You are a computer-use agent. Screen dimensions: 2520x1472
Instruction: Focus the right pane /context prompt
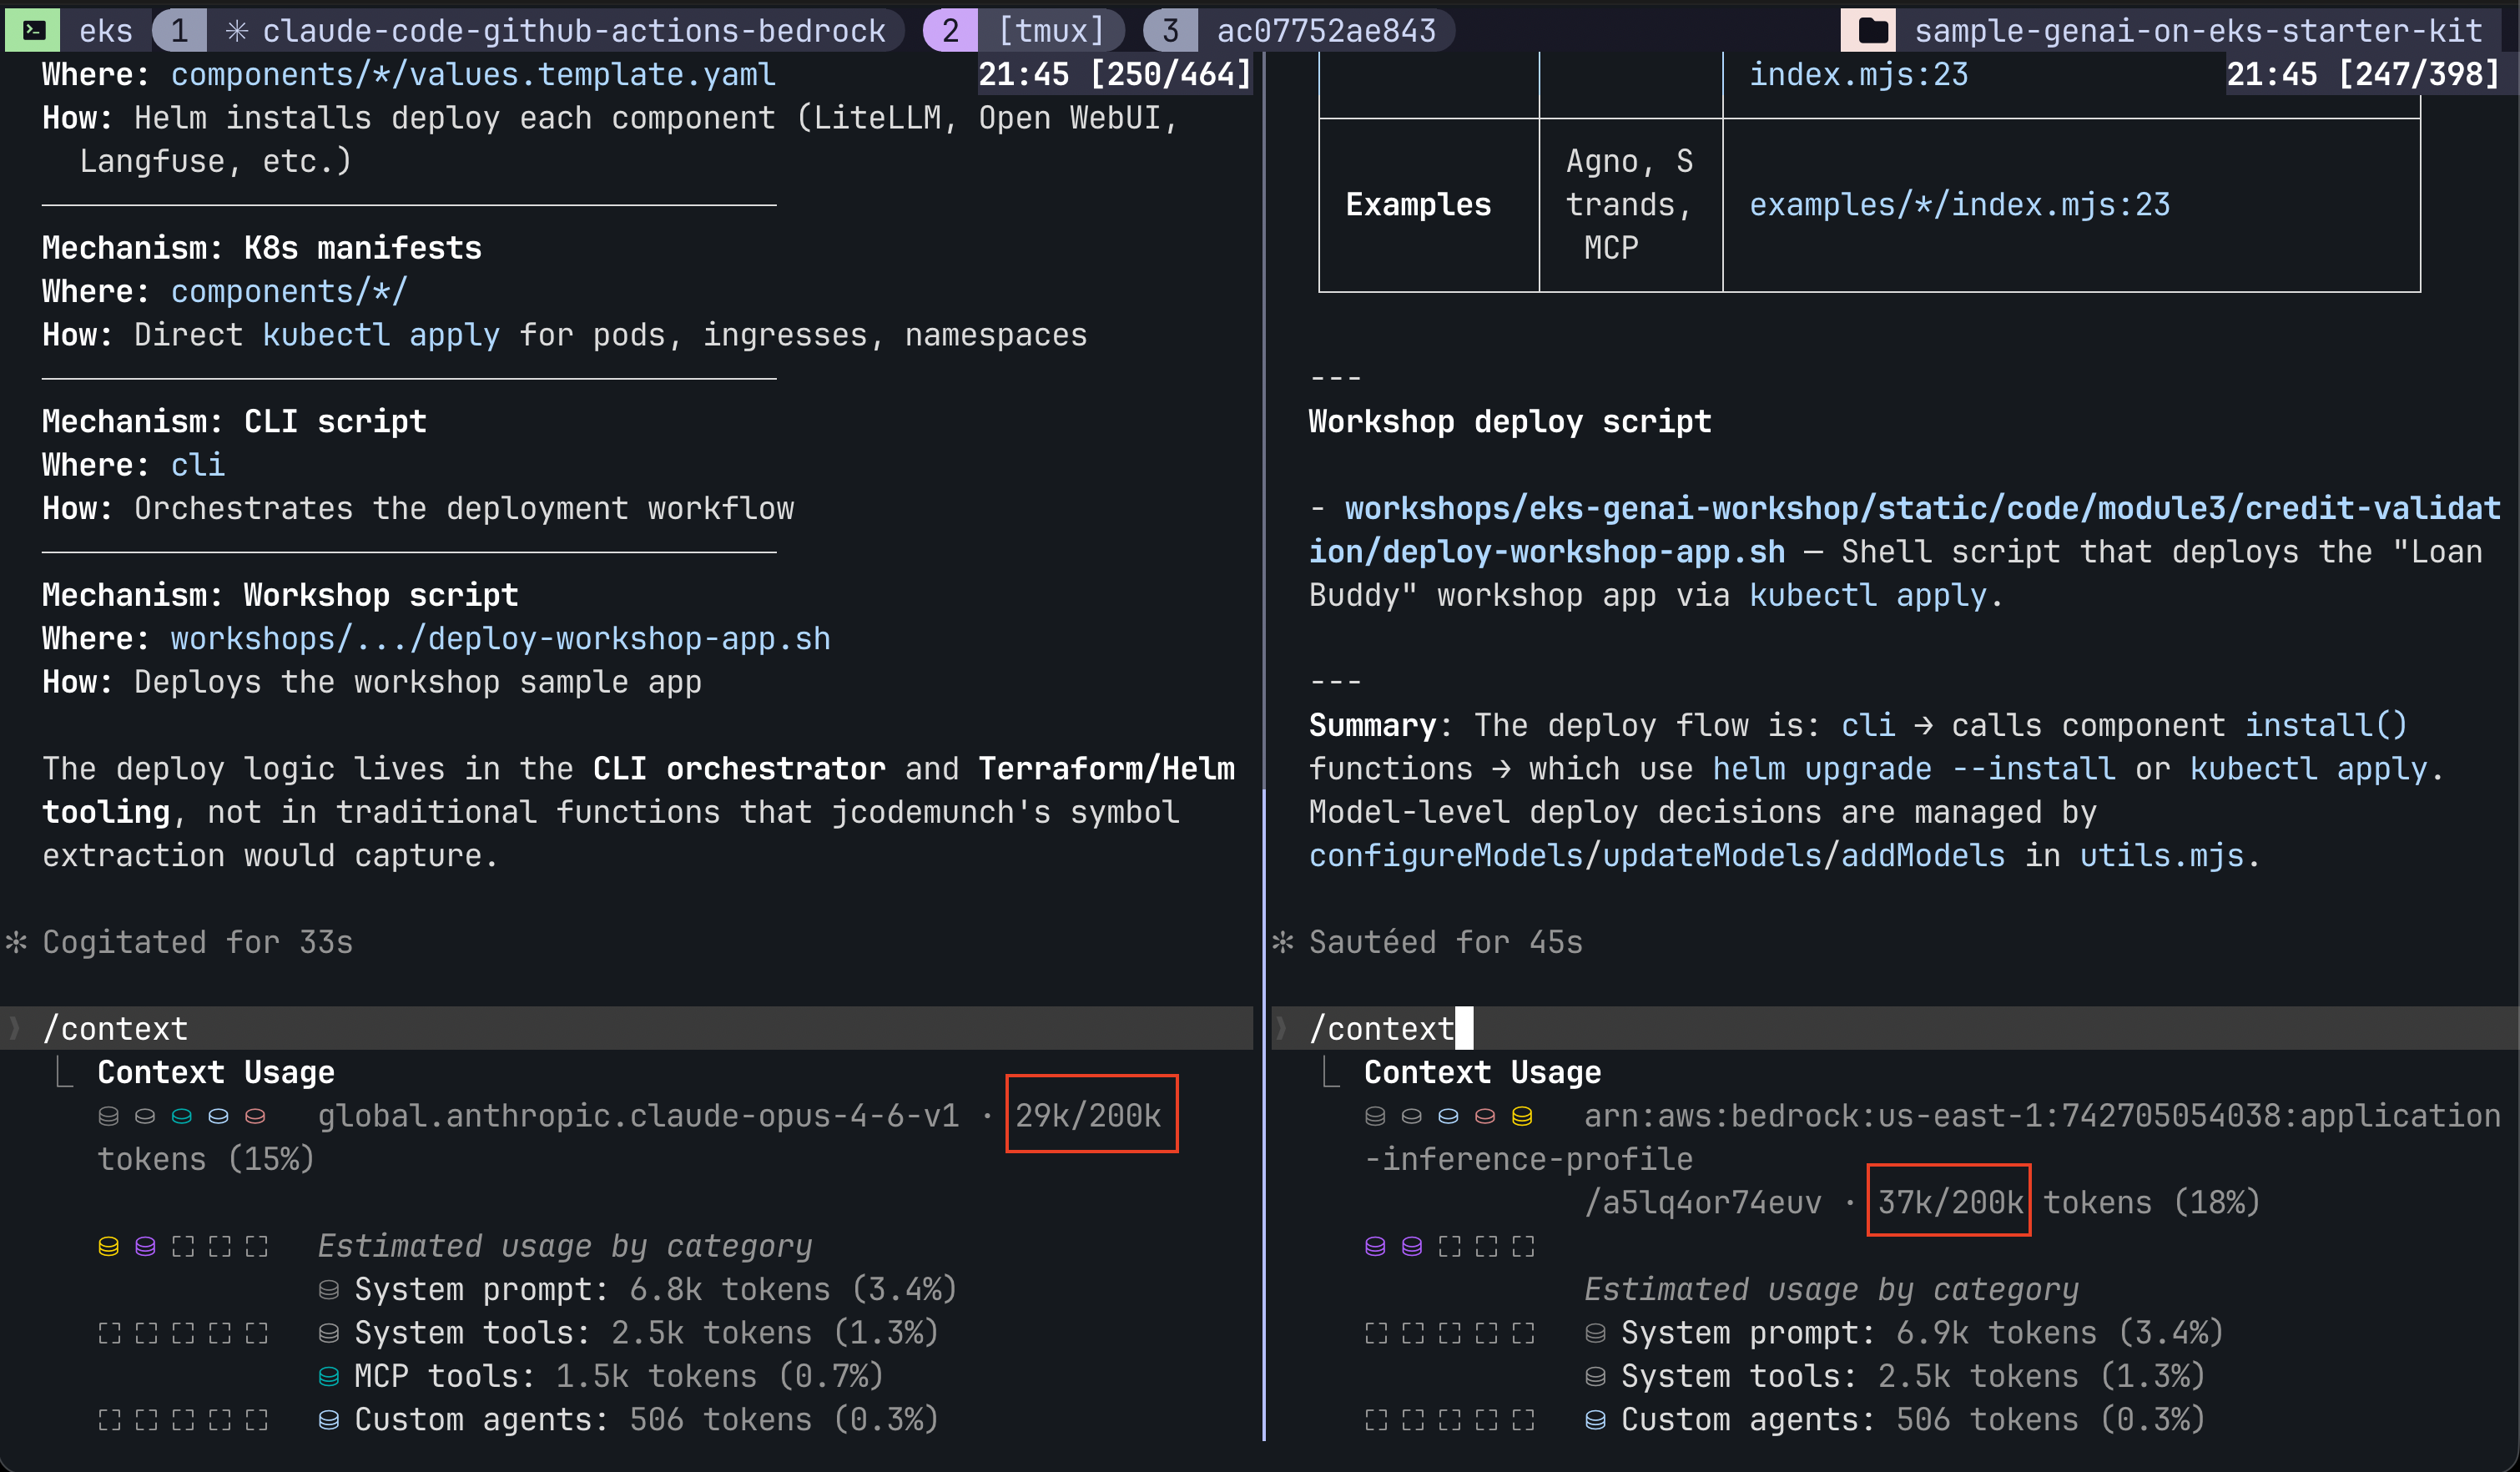[x=1895, y=1028]
